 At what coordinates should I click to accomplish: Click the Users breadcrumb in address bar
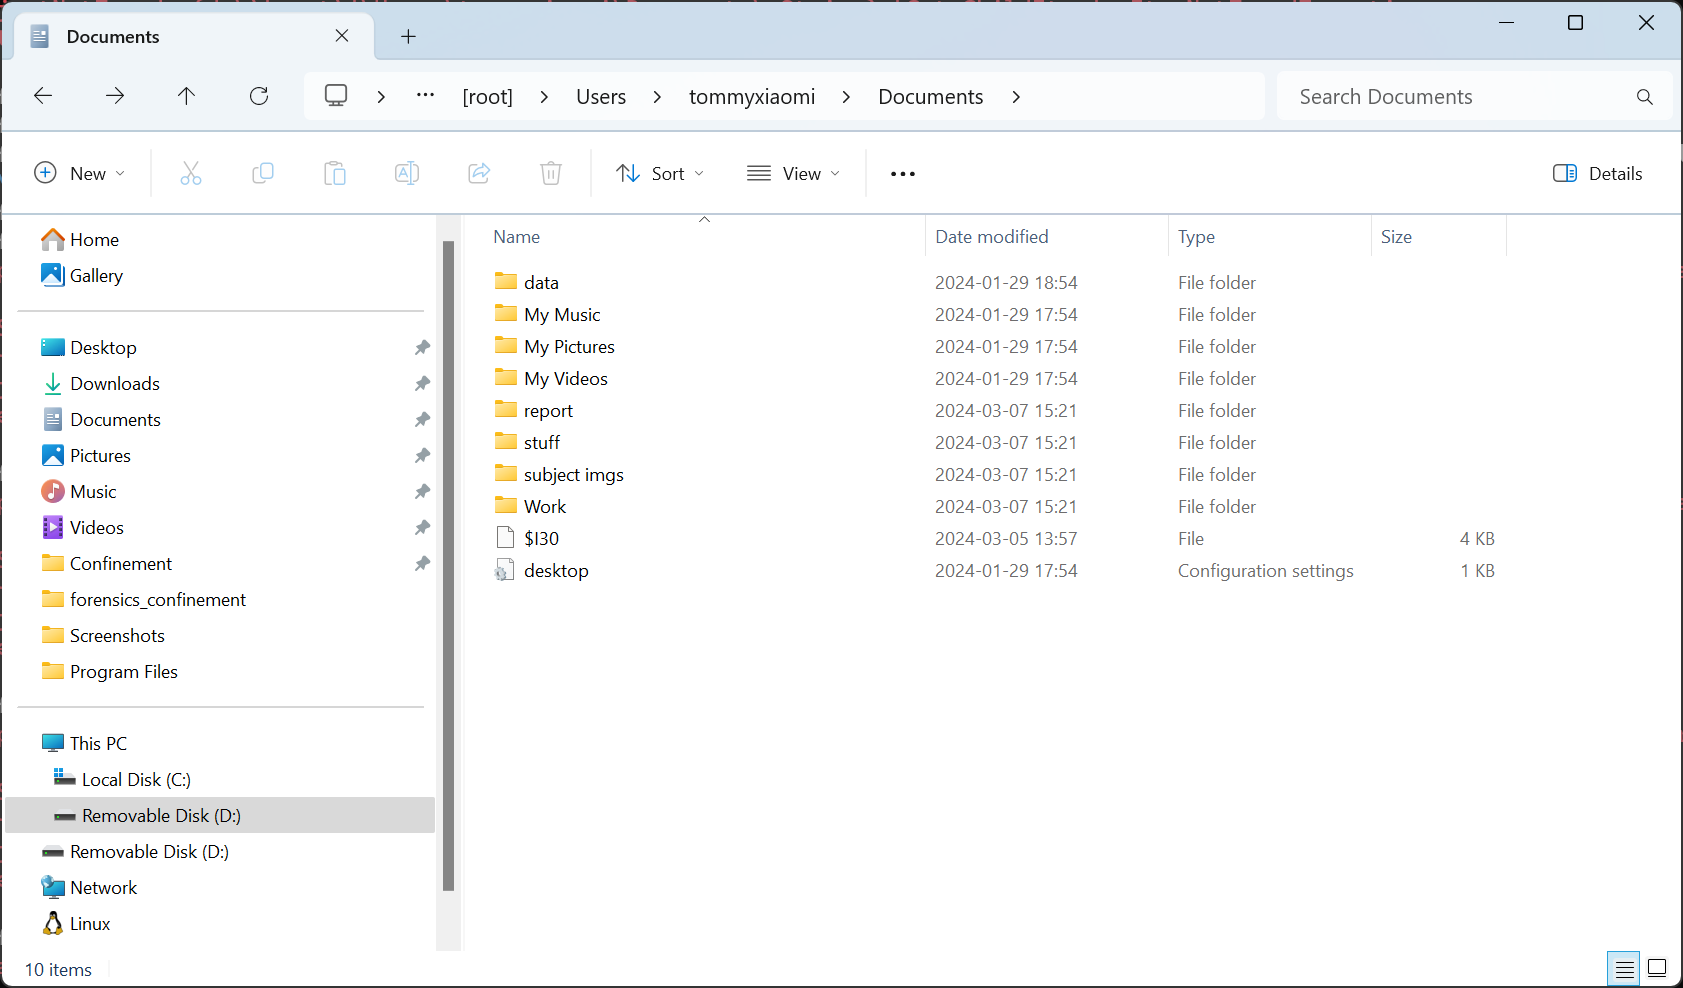(601, 97)
